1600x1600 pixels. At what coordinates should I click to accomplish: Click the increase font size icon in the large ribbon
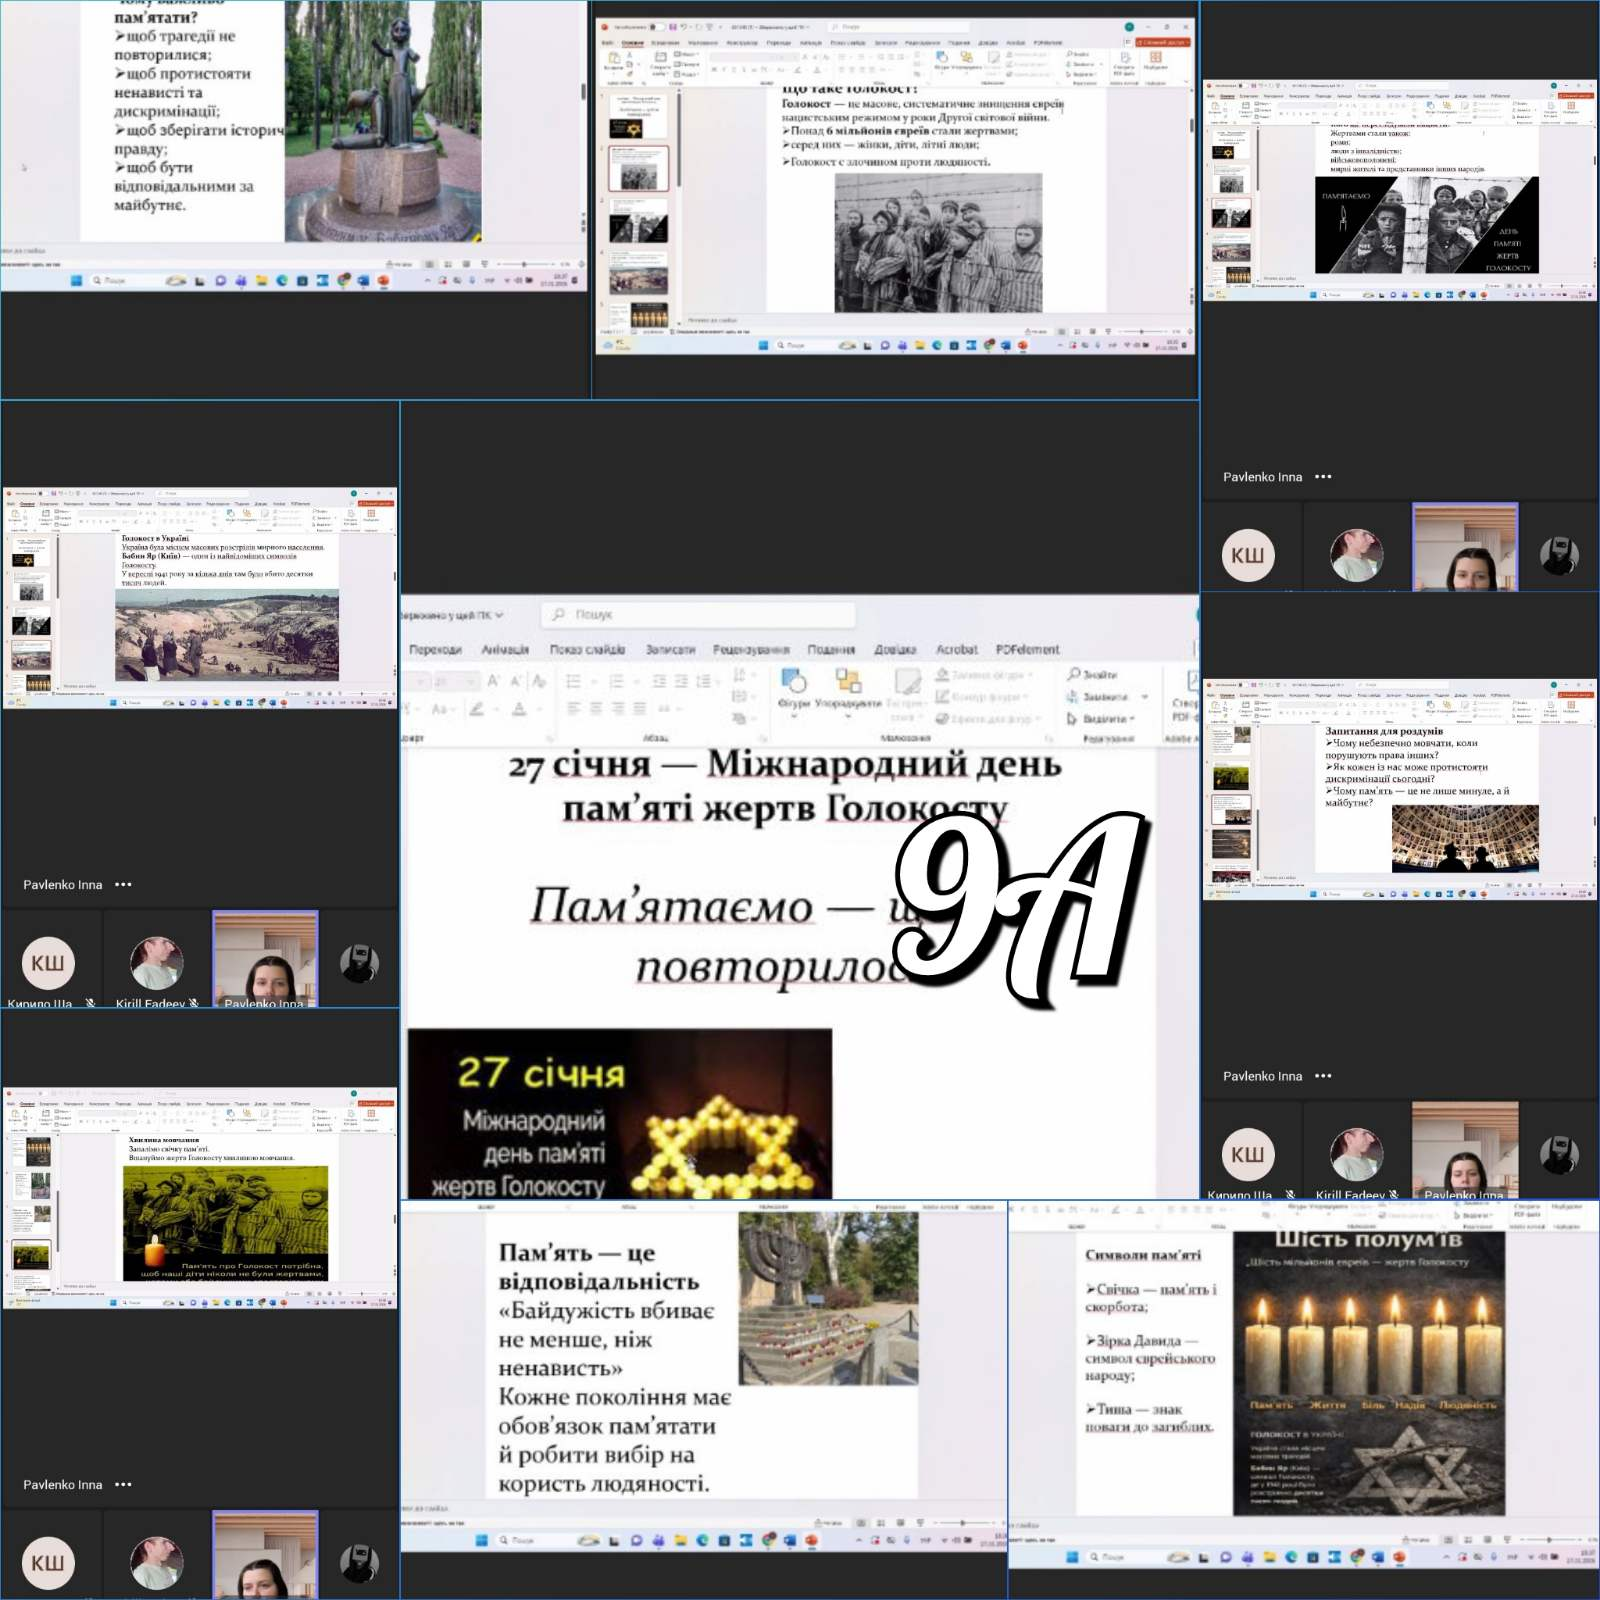click(x=493, y=681)
